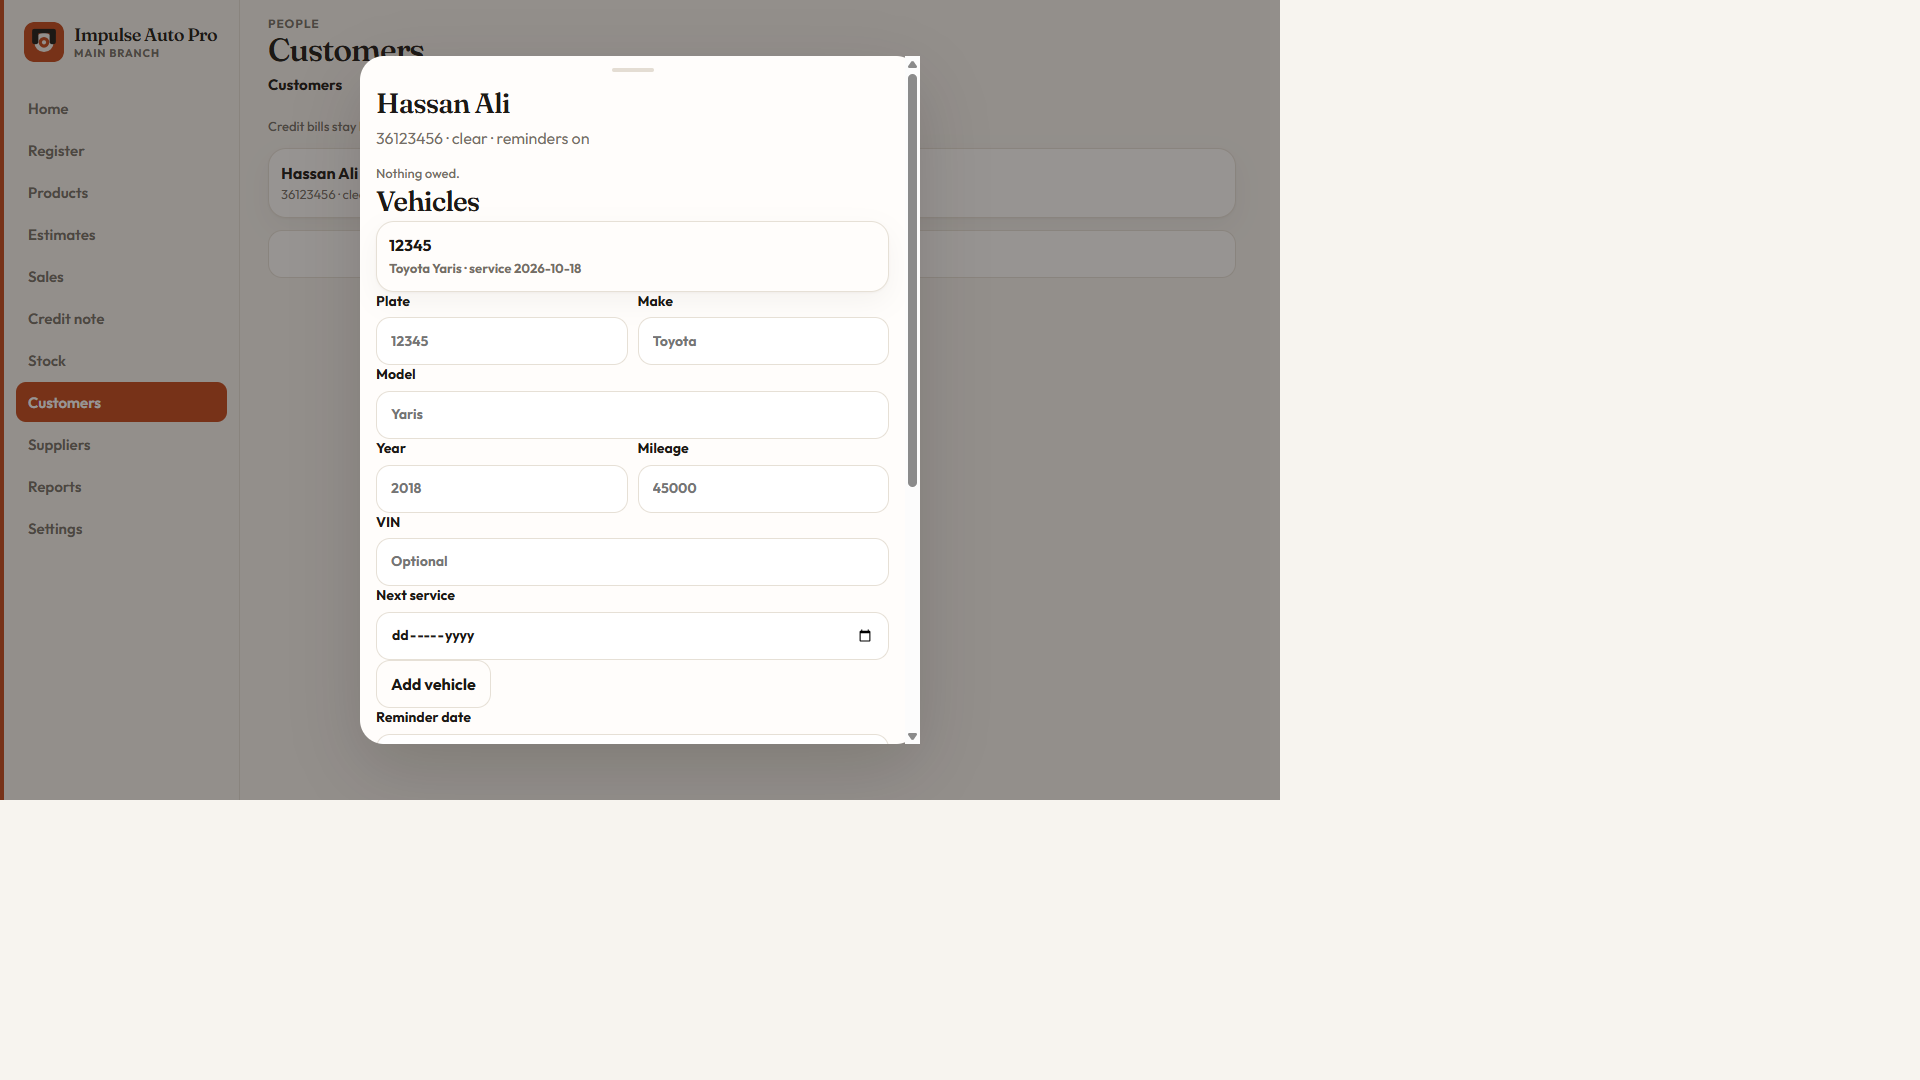Click the scrollbar down arrow in dialog
1920x1080 pixels.
point(912,736)
